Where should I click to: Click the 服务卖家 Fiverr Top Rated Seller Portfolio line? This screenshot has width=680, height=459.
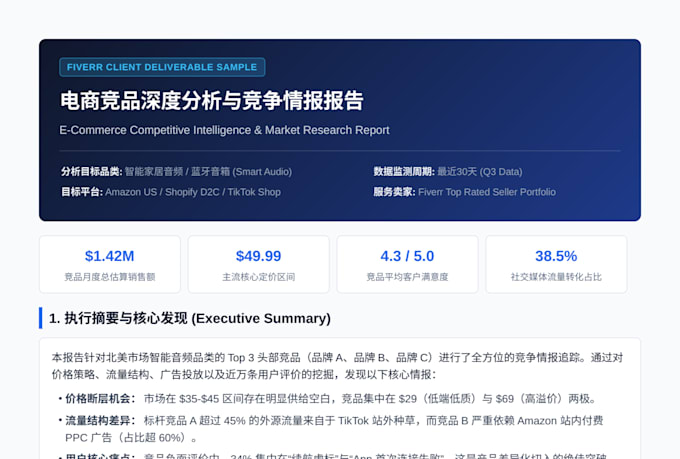point(464,192)
